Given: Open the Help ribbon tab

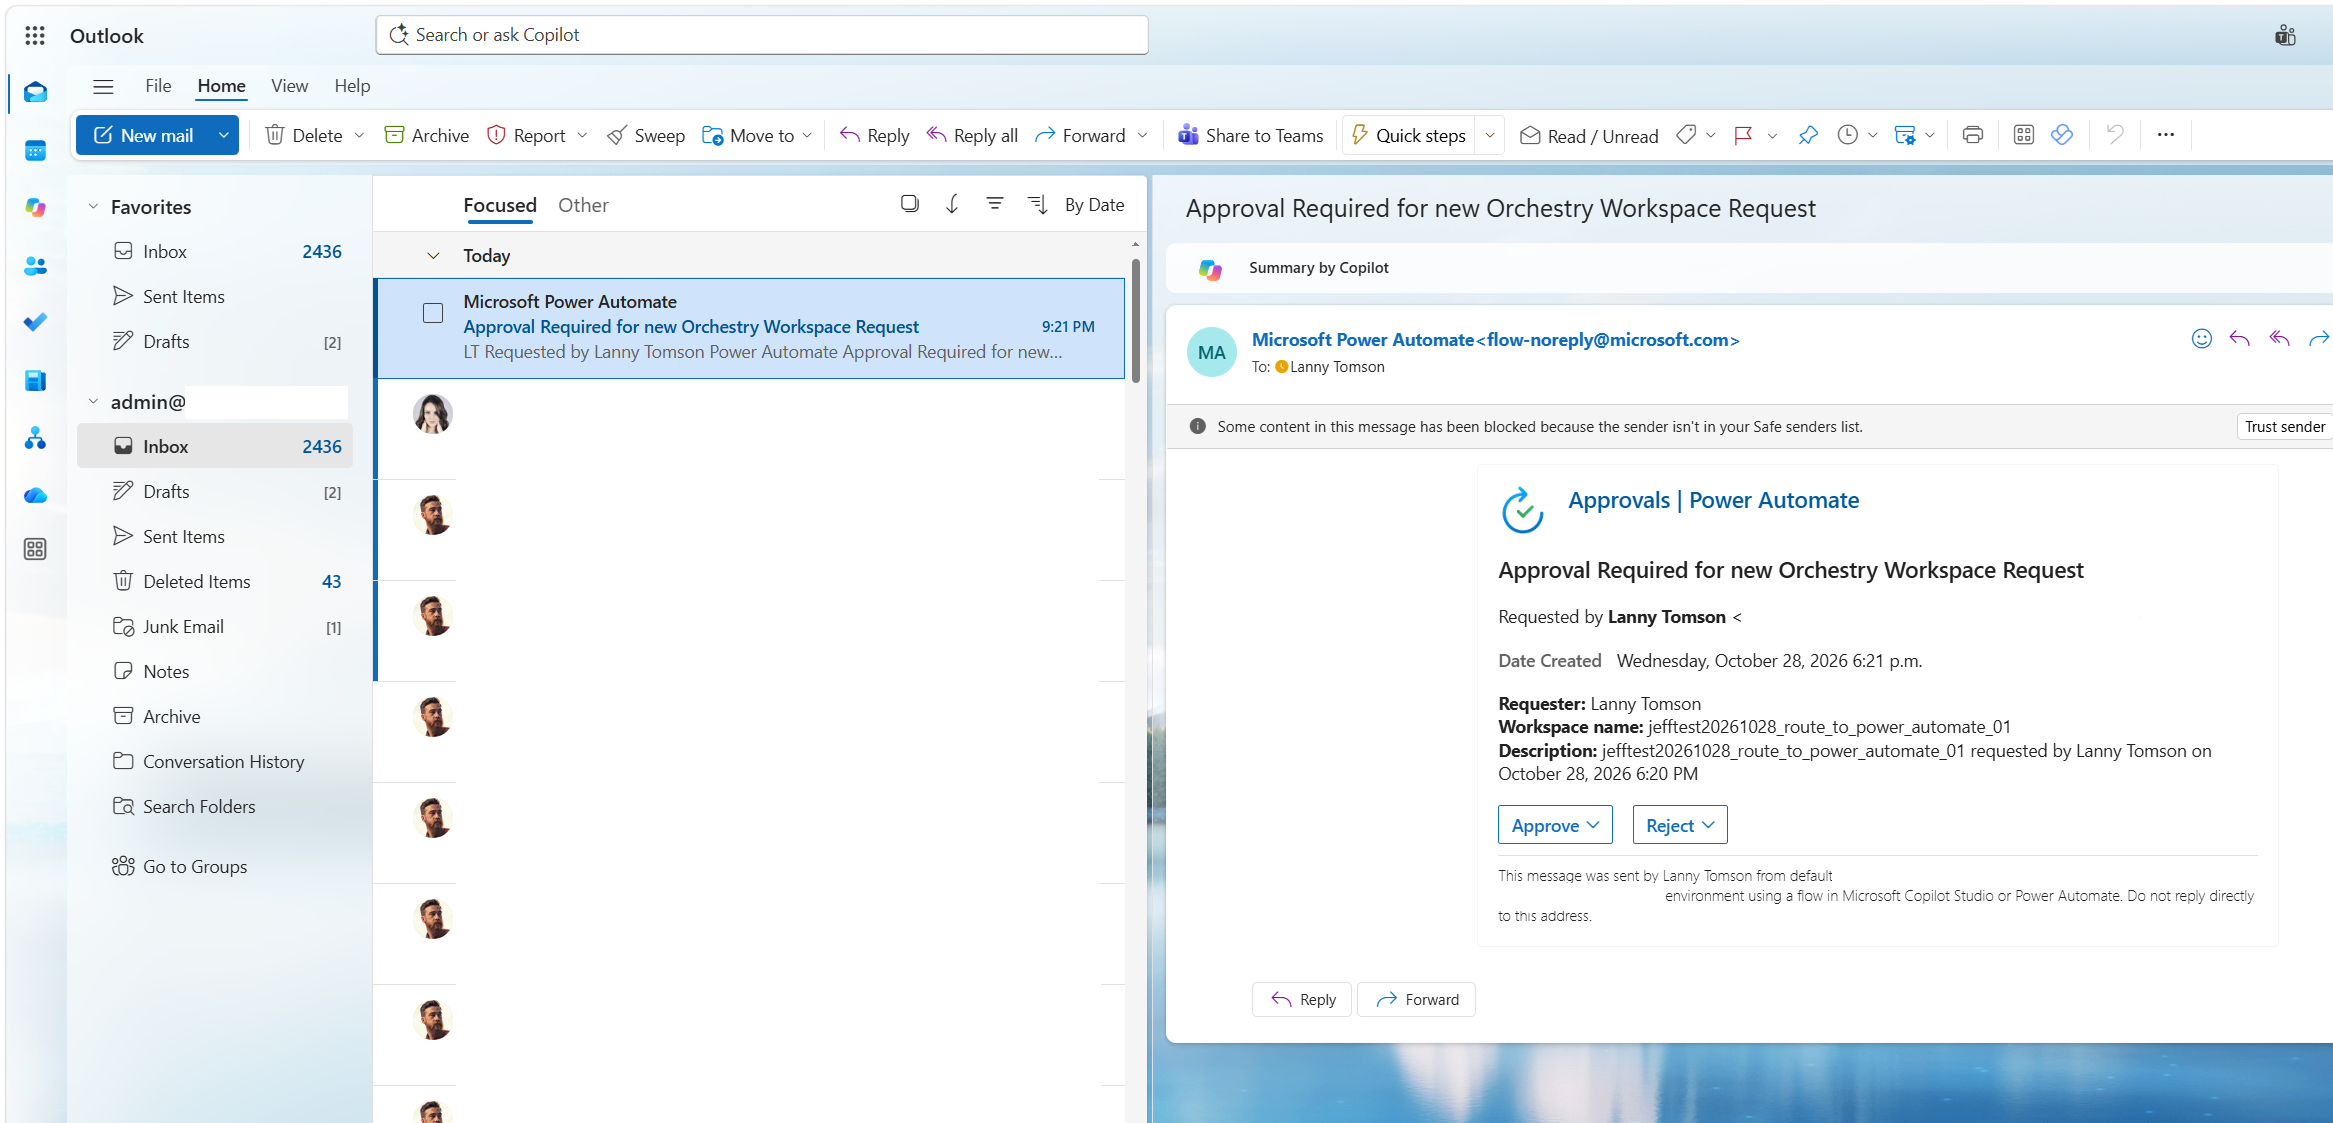Looking at the screenshot, I should [352, 86].
